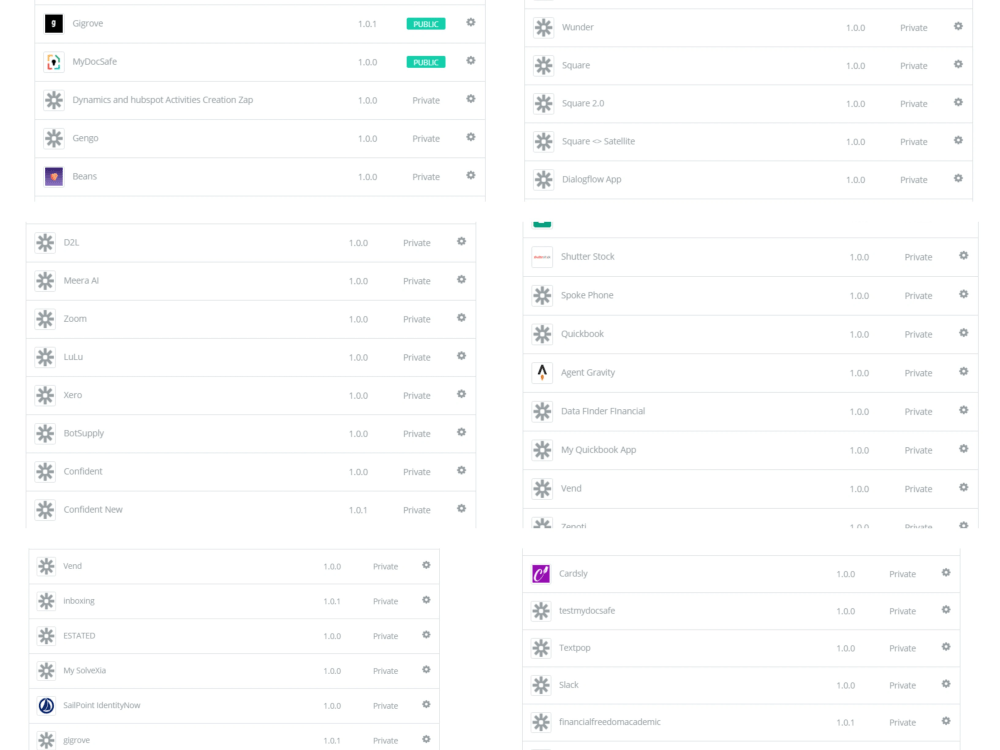Viewport: 1000px width, 750px height.
Task: Open the Textpop row gear icon
Action: (x=946, y=647)
